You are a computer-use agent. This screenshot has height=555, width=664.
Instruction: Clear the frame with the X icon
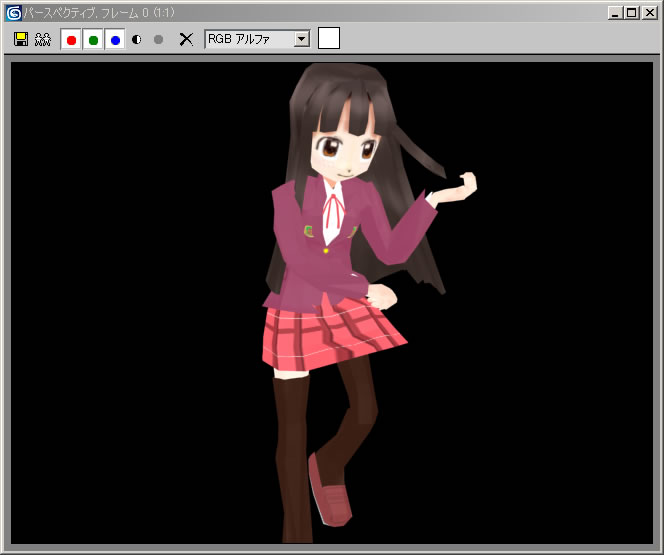click(x=186, y=39)
